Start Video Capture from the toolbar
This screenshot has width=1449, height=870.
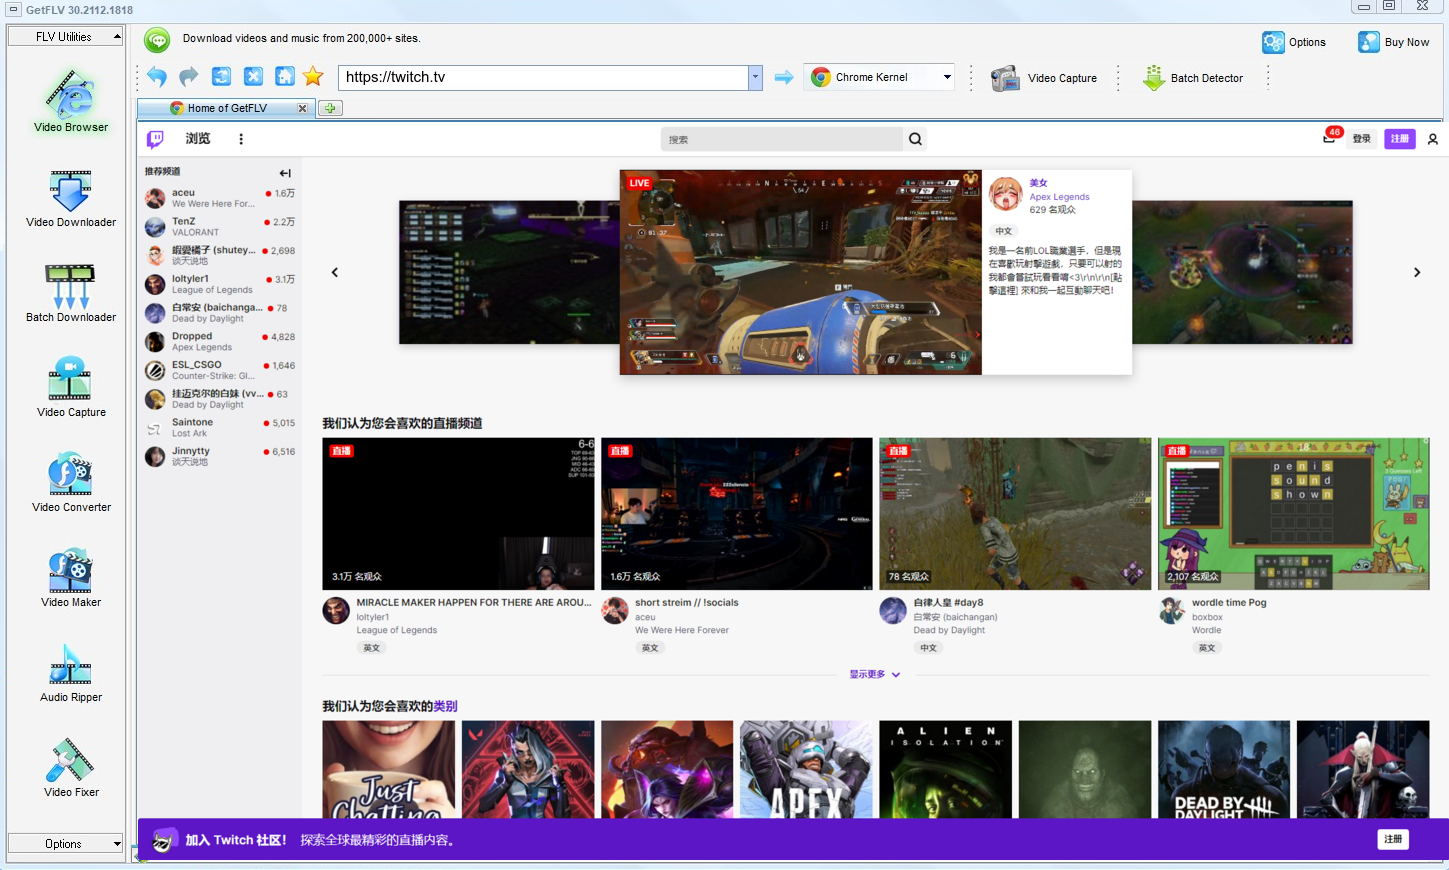click(x=1043, y=78)
